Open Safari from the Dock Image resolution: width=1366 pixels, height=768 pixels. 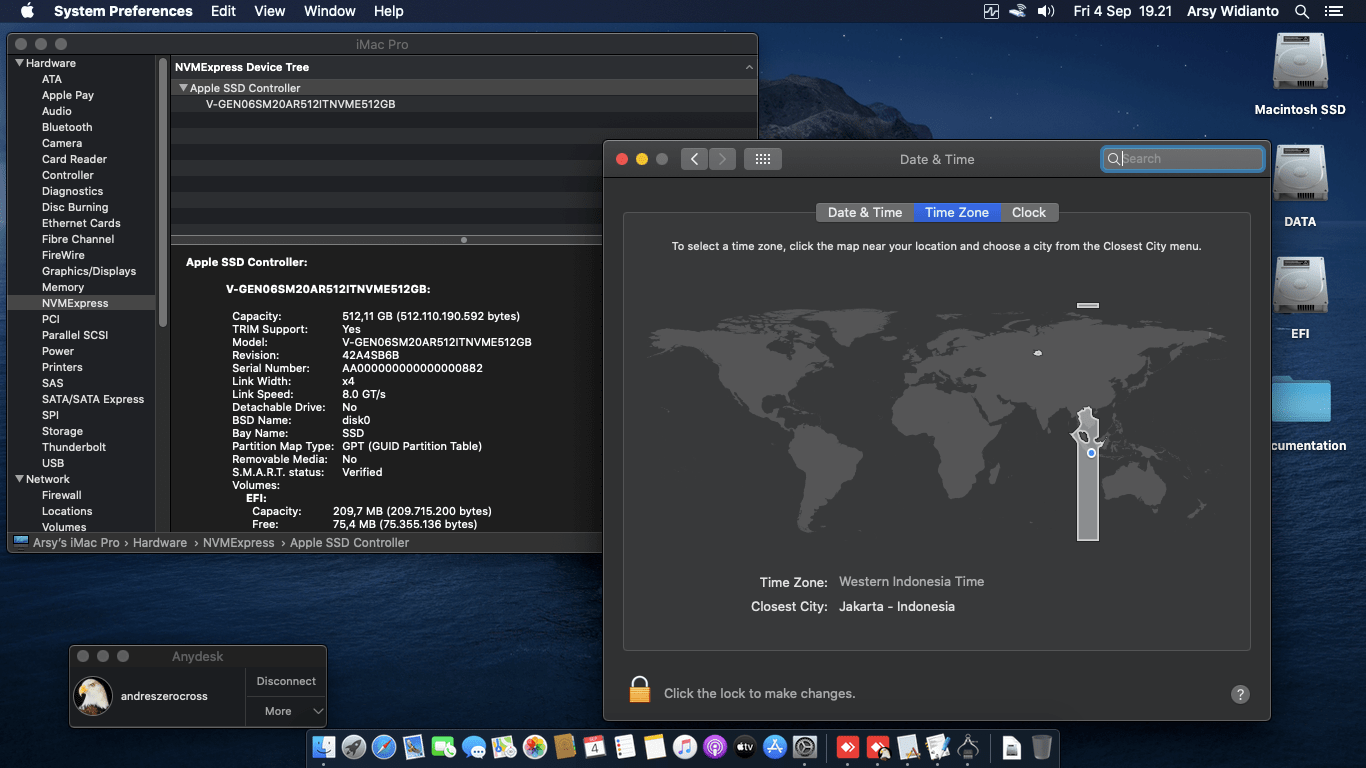point(384,747)
